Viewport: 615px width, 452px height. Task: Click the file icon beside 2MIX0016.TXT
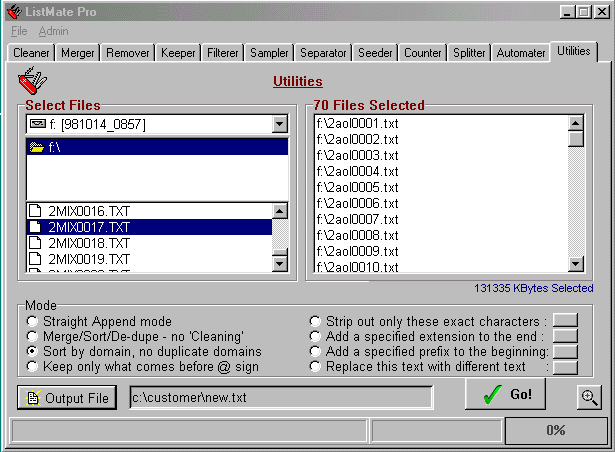point(35,211)
